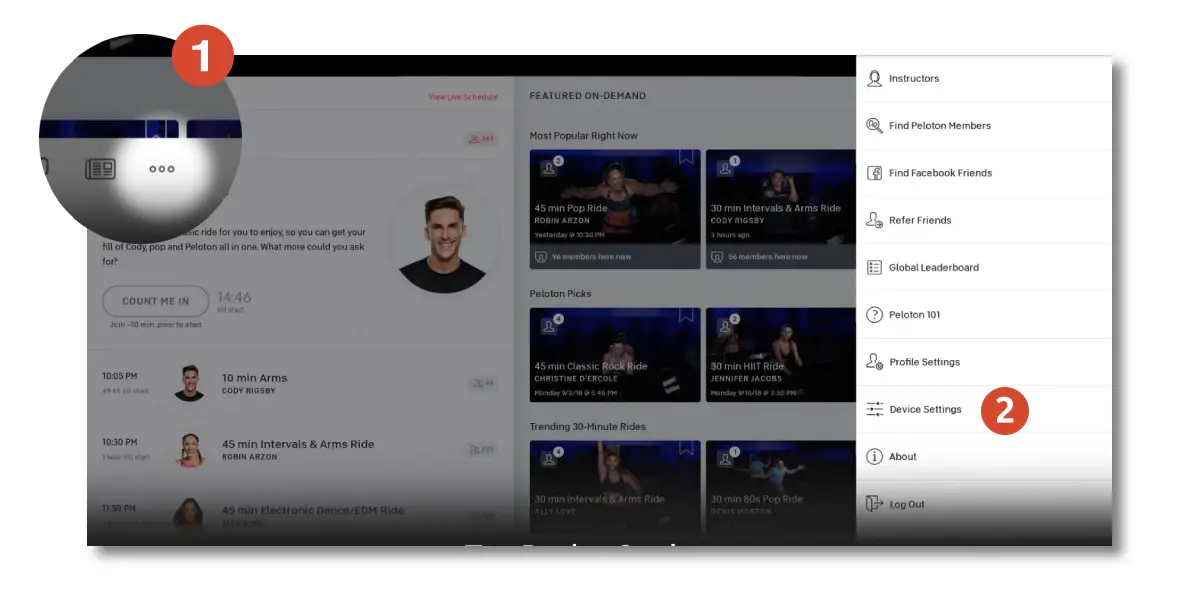Bookmark Ally Love's 30 min Intervals & Arms Ride
Image resolution: width=1200 pixels, height=600 pixels.
[x=686, y=449]
